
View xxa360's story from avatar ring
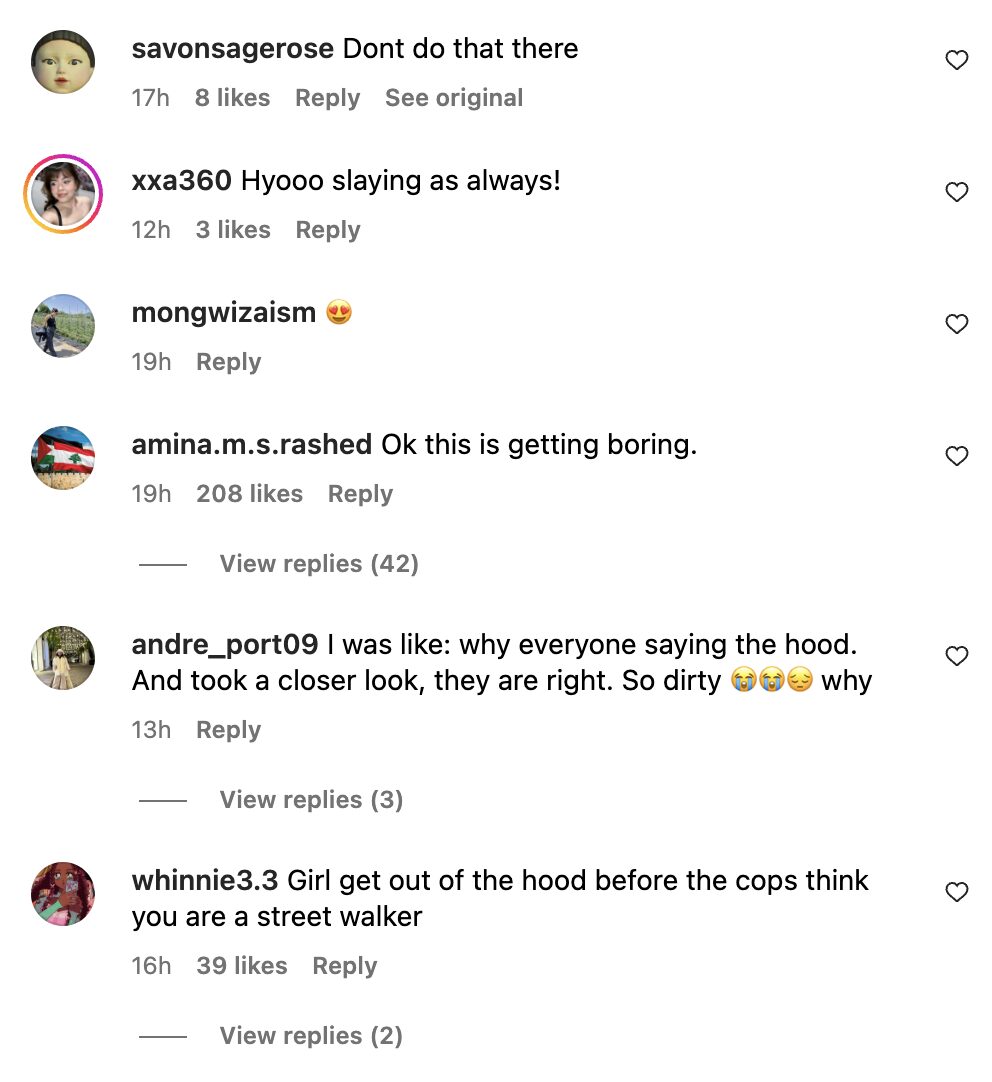tap(63, 194)
